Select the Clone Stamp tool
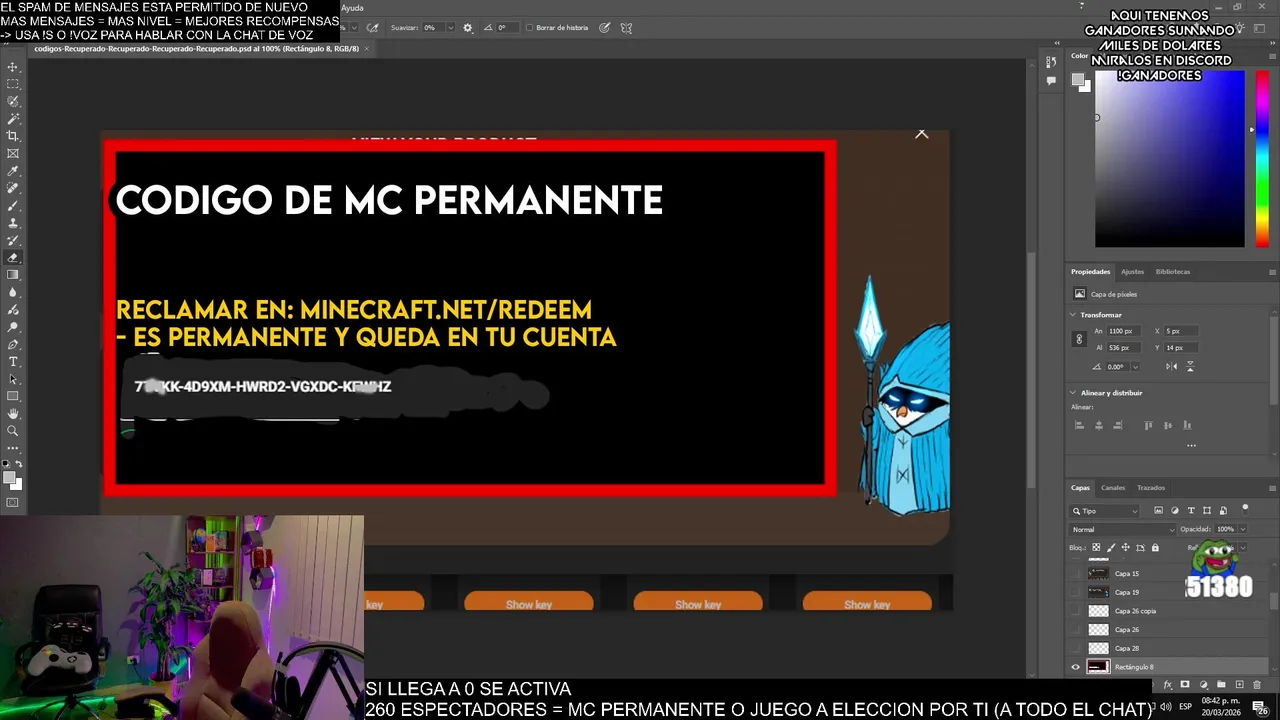The height and width of the screenshot is (720, 1280). click(x=13, y=223)
